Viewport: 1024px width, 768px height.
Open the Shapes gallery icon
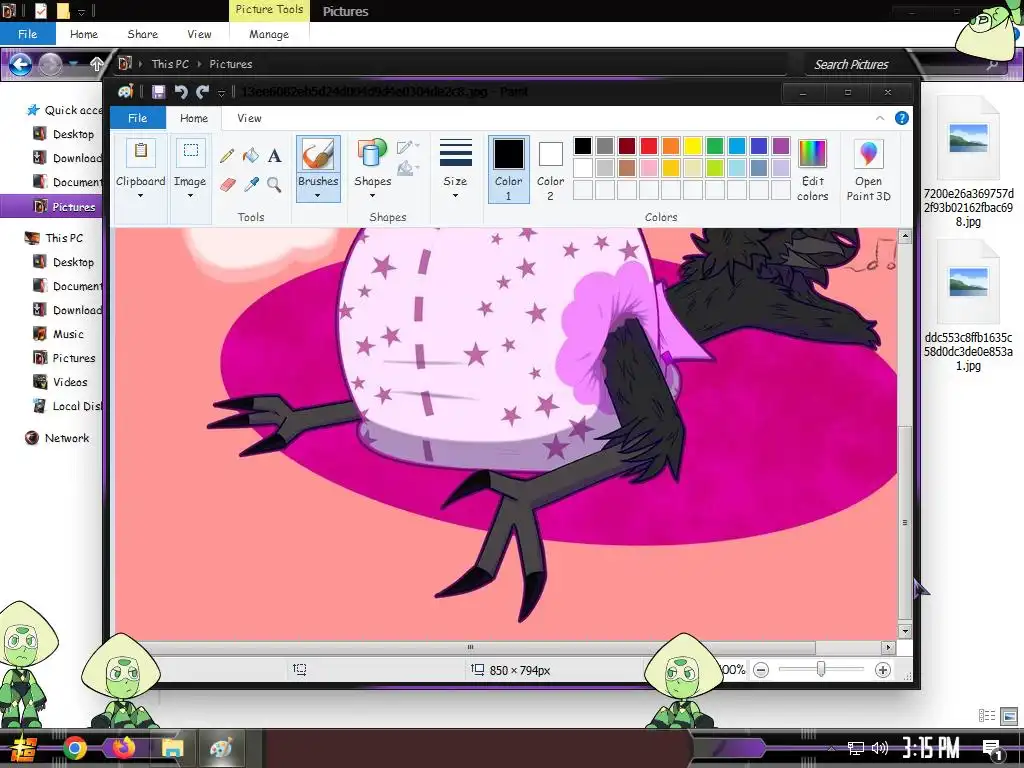372,153
